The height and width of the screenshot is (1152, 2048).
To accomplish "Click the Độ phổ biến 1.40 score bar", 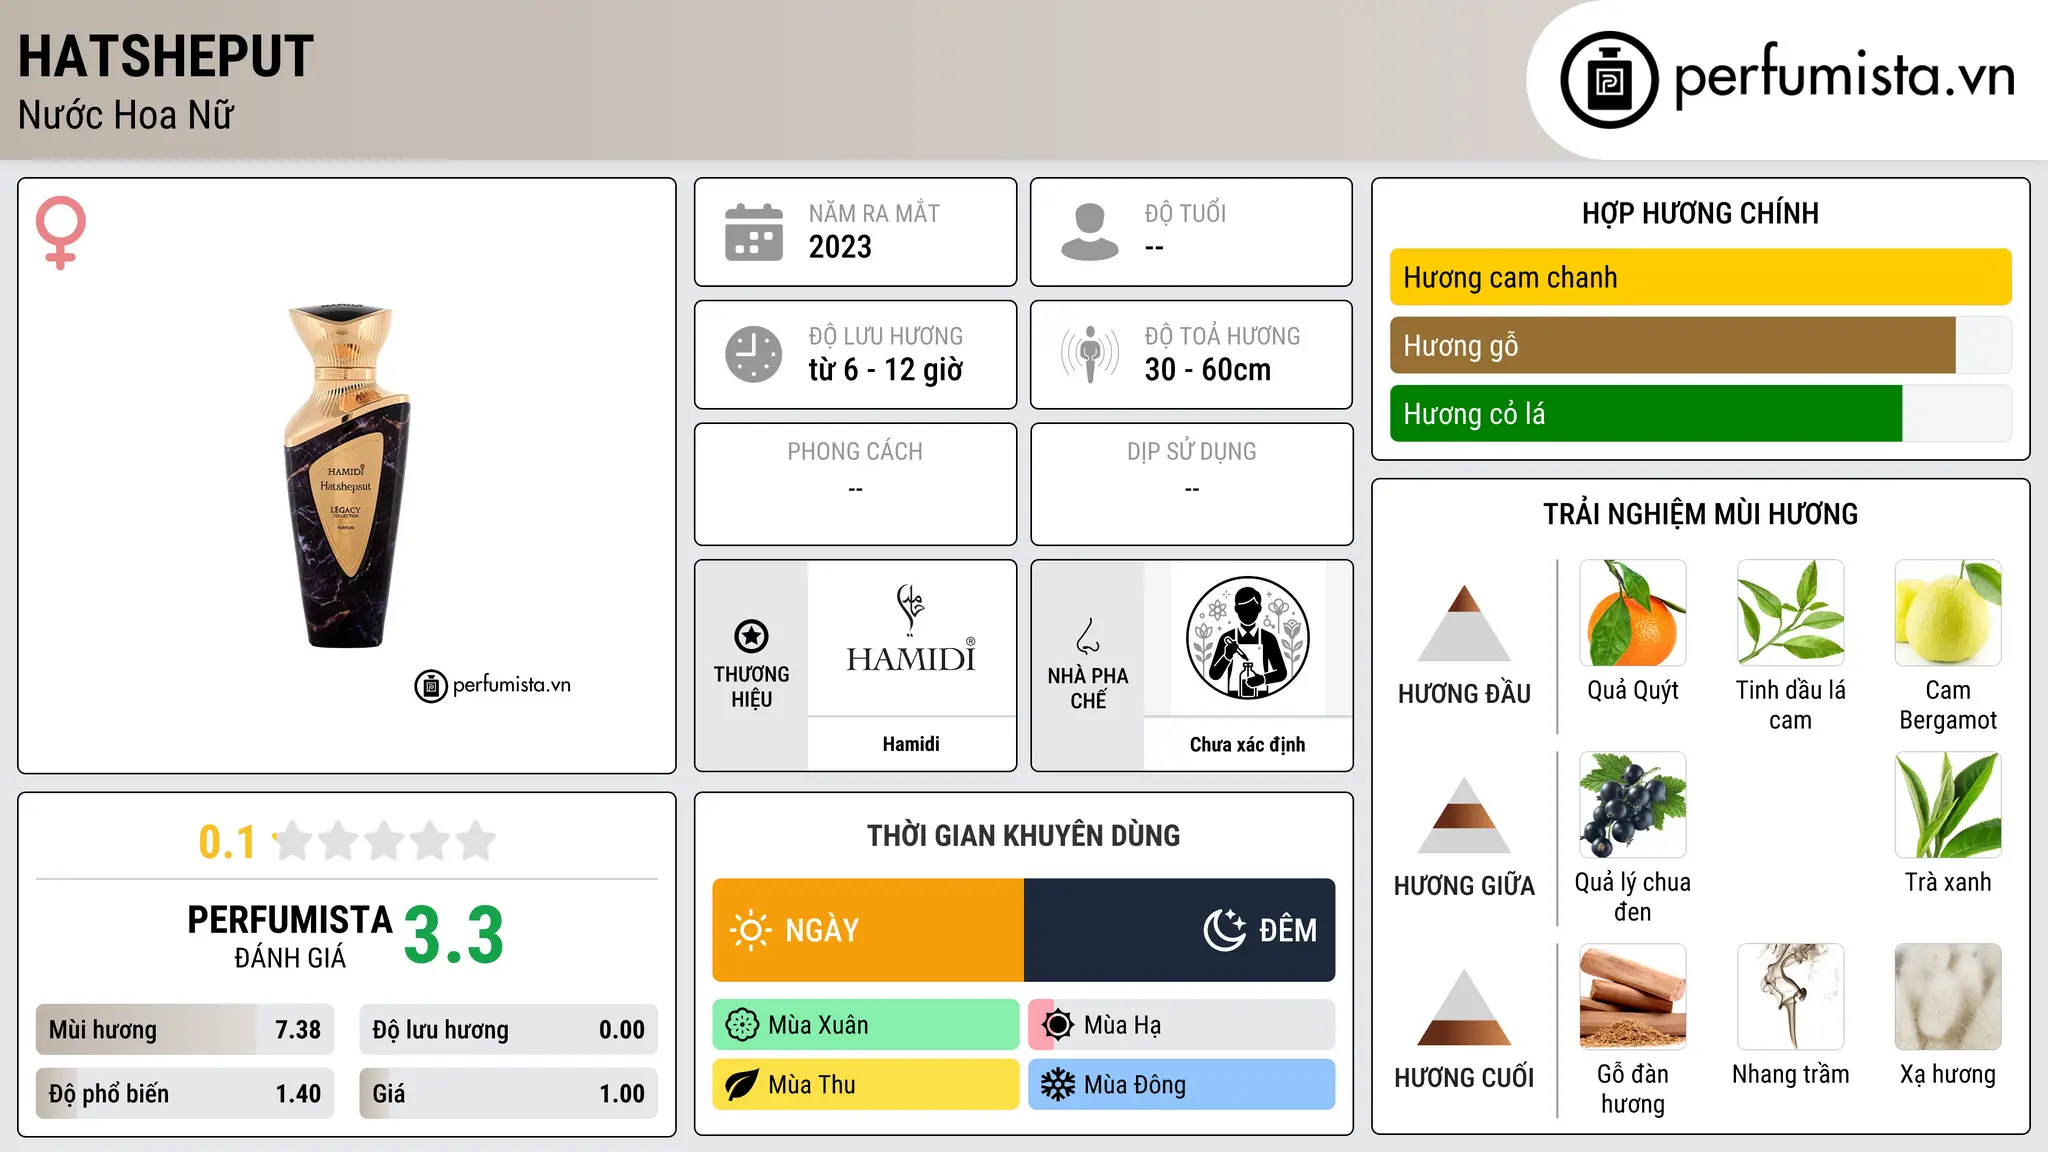I will (x=185, y=1093).
